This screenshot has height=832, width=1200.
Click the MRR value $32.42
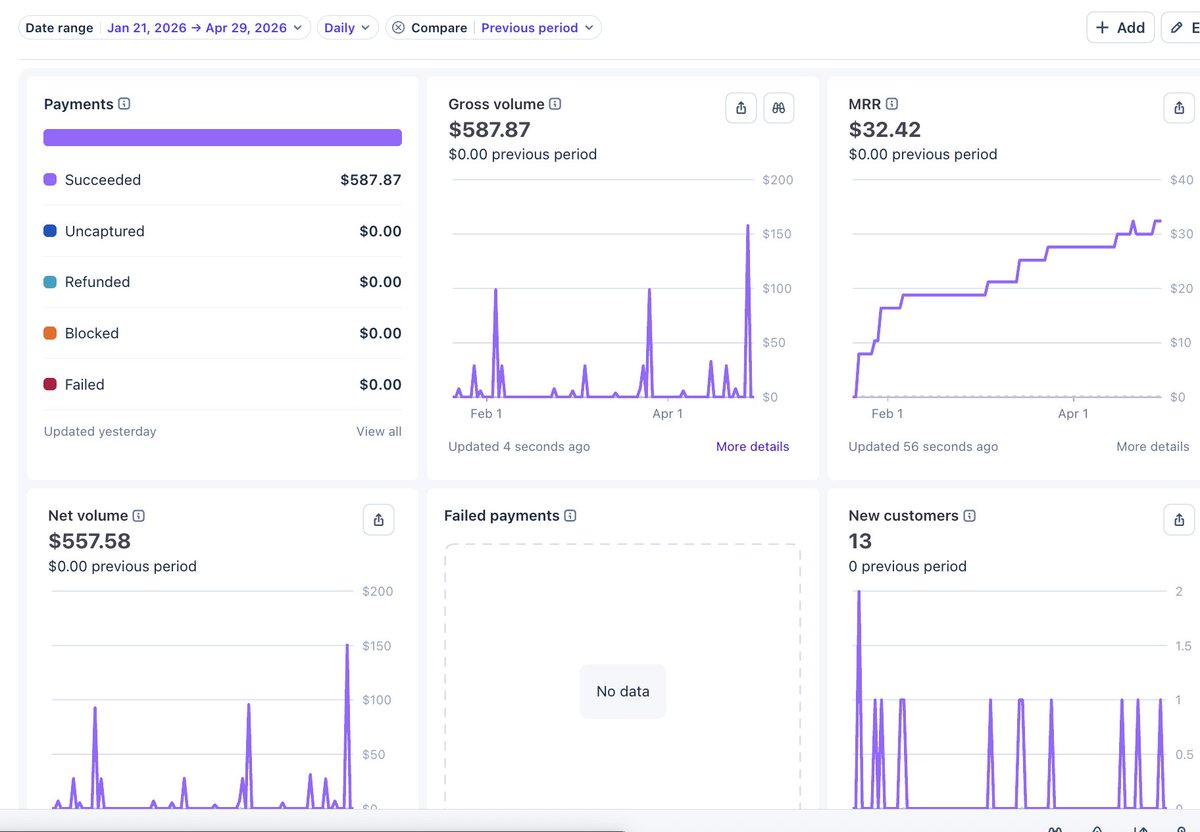885,130
